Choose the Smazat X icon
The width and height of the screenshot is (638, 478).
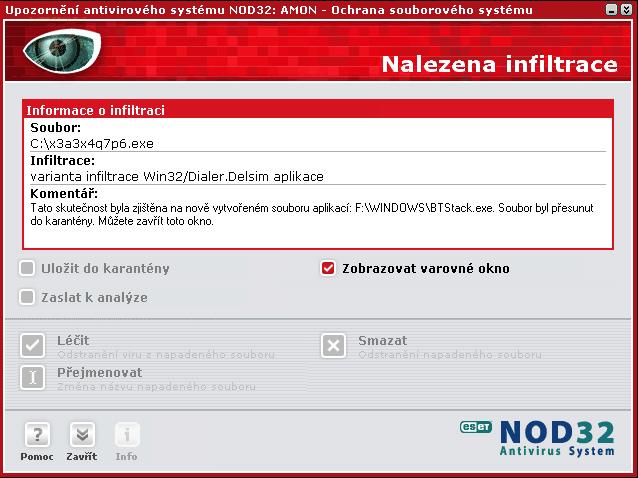[x=333, y=345]
